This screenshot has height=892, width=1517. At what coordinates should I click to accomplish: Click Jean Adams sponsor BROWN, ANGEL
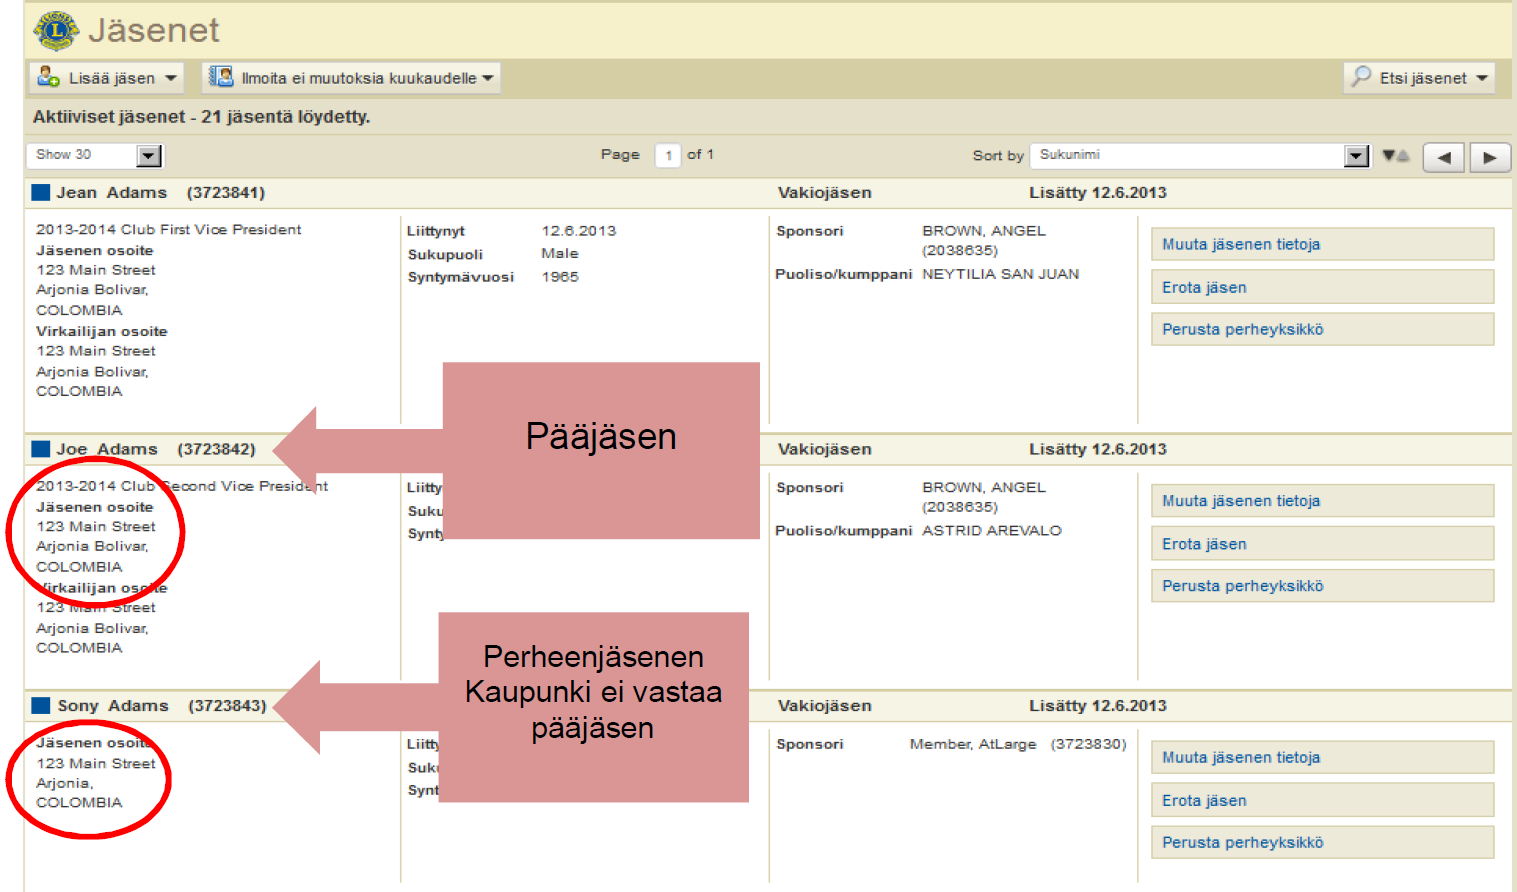click(984, 231)
